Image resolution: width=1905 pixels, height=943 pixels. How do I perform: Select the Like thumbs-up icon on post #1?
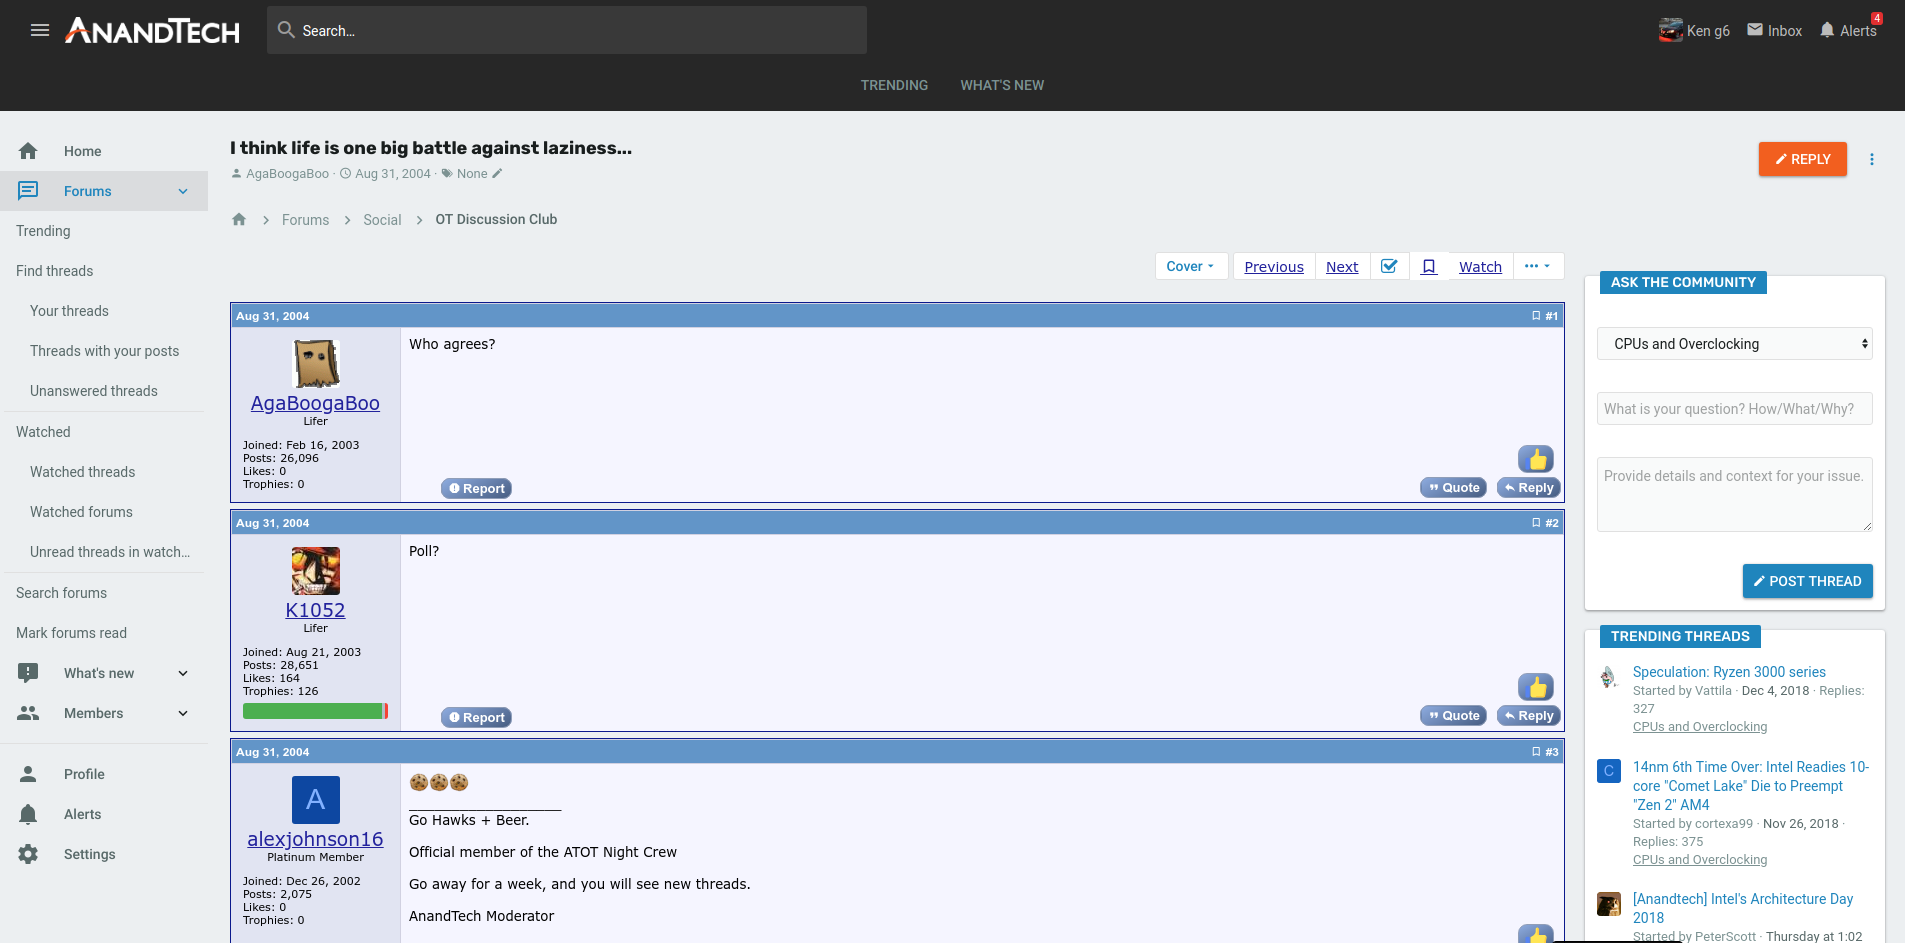(x=1535, y=458)
